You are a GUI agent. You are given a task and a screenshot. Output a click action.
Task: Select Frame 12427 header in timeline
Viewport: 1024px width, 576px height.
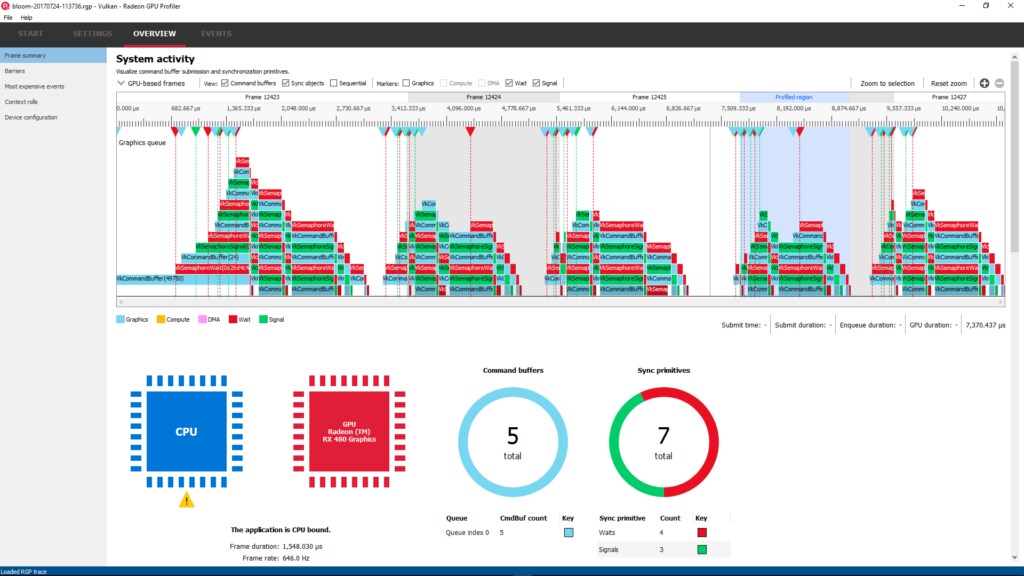pos(949,97)
